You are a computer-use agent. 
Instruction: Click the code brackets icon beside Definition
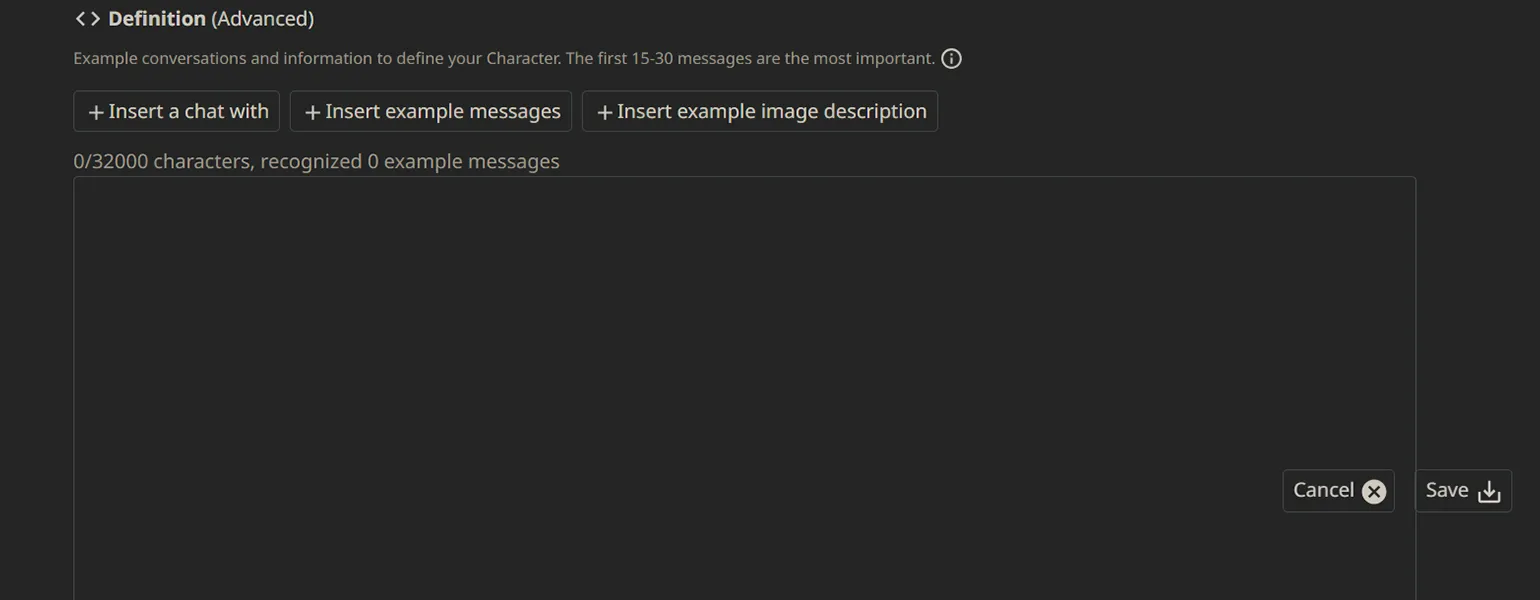pyautogui.click(x=88, y=19)
